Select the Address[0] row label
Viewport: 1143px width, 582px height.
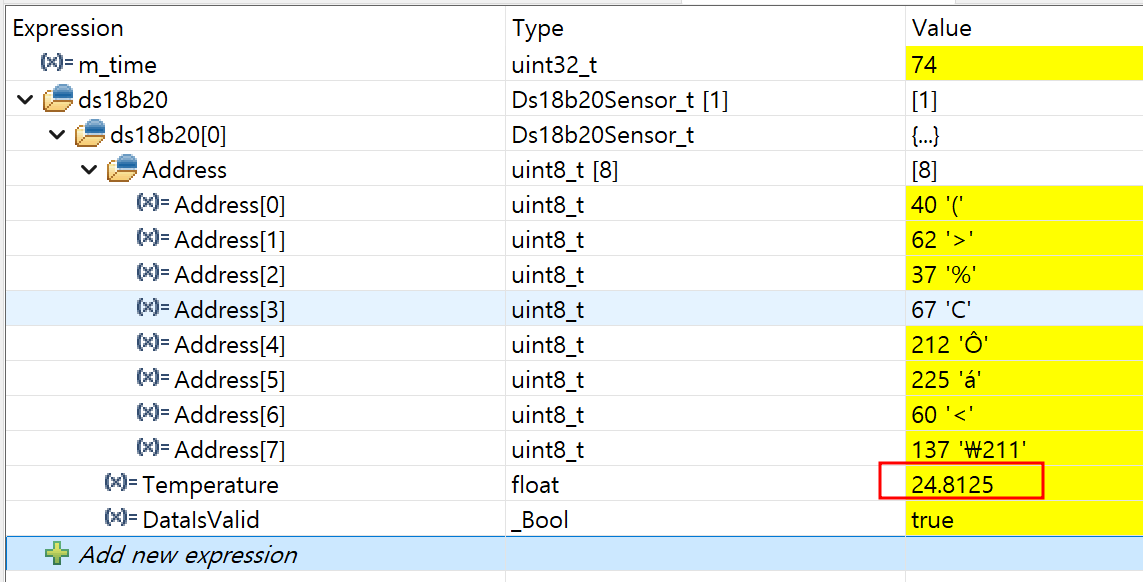(x=230, y=206)
